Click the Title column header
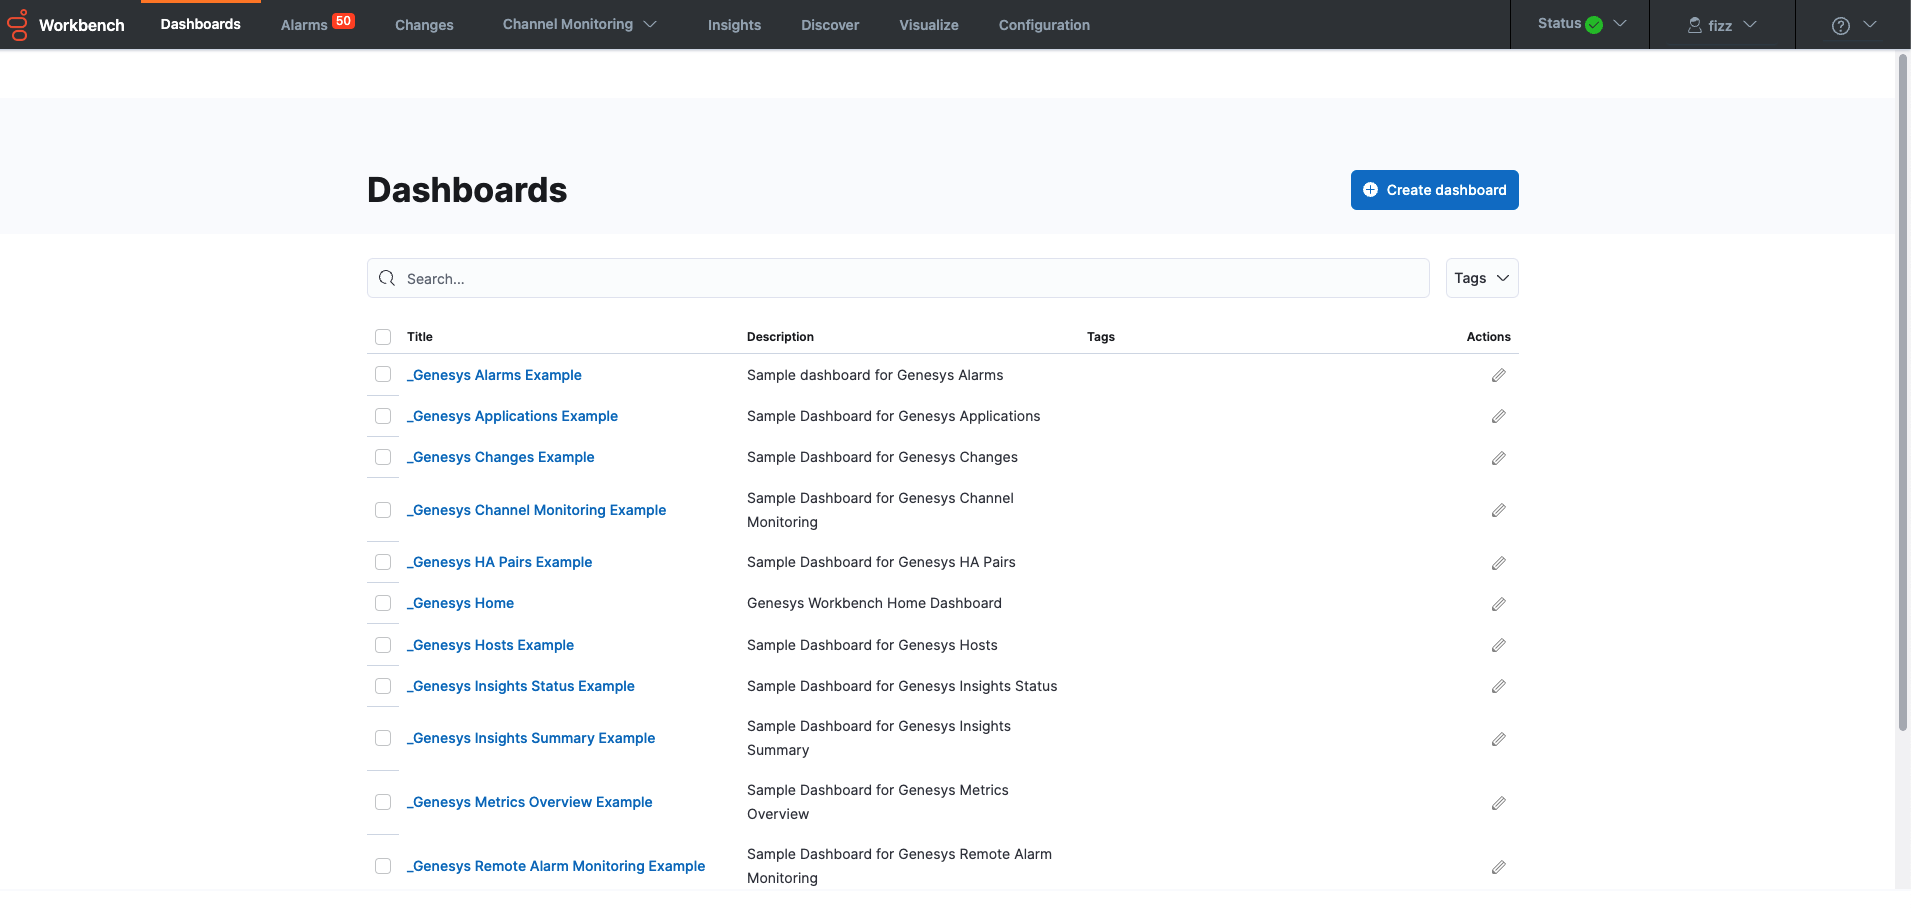Screen dimensions: 1911x914 click(x=420, y=337)
